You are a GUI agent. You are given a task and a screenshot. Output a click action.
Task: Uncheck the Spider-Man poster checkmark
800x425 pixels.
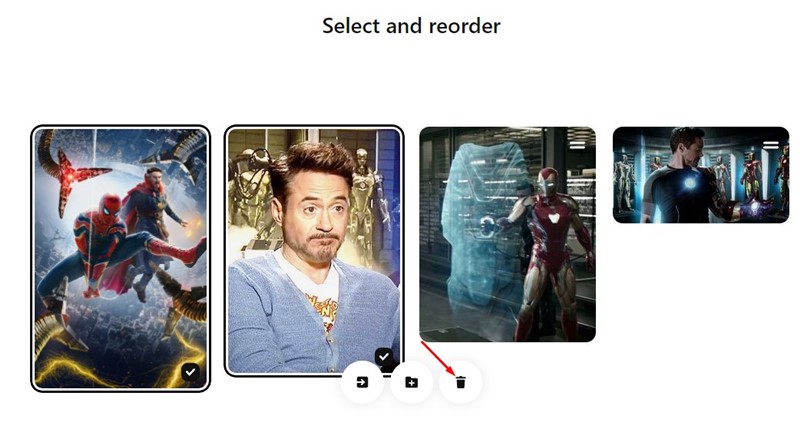tap(190, 372)
